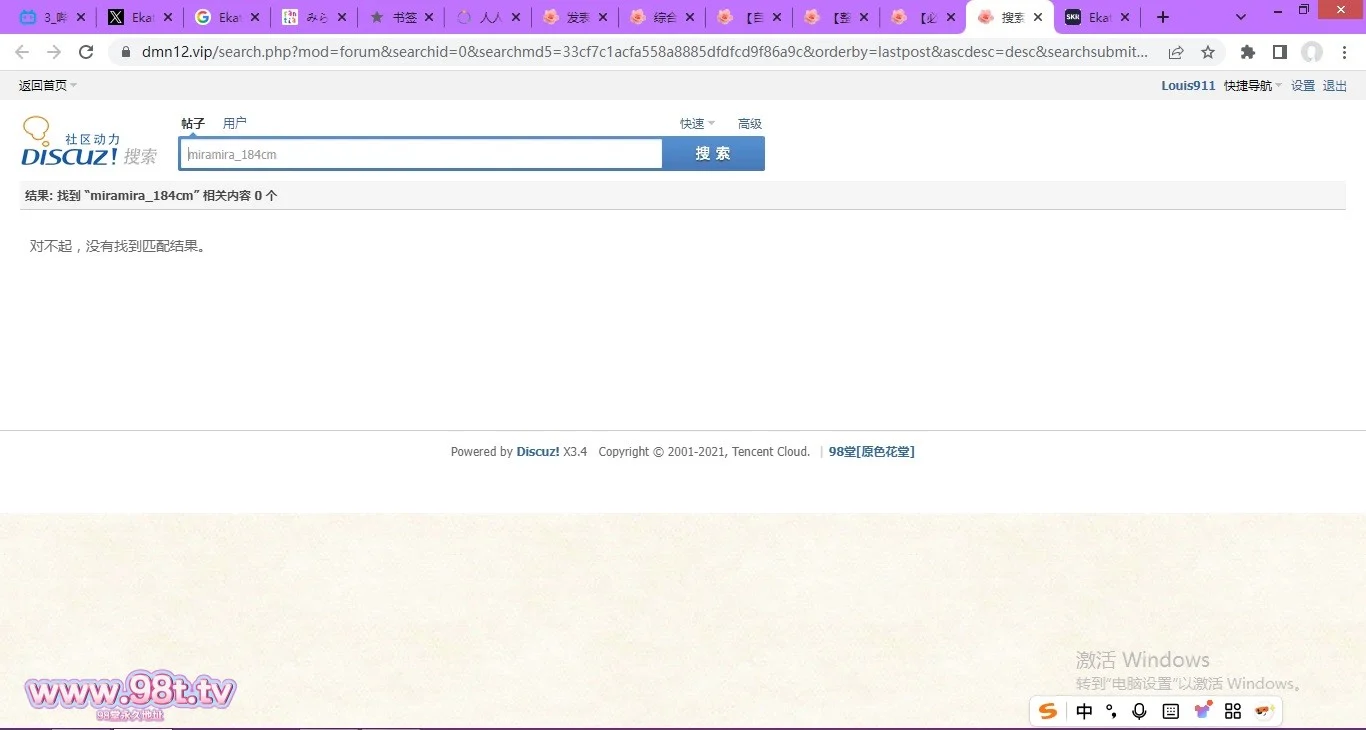
Task: Click the browser reload page icon
Action: [86, 52]
